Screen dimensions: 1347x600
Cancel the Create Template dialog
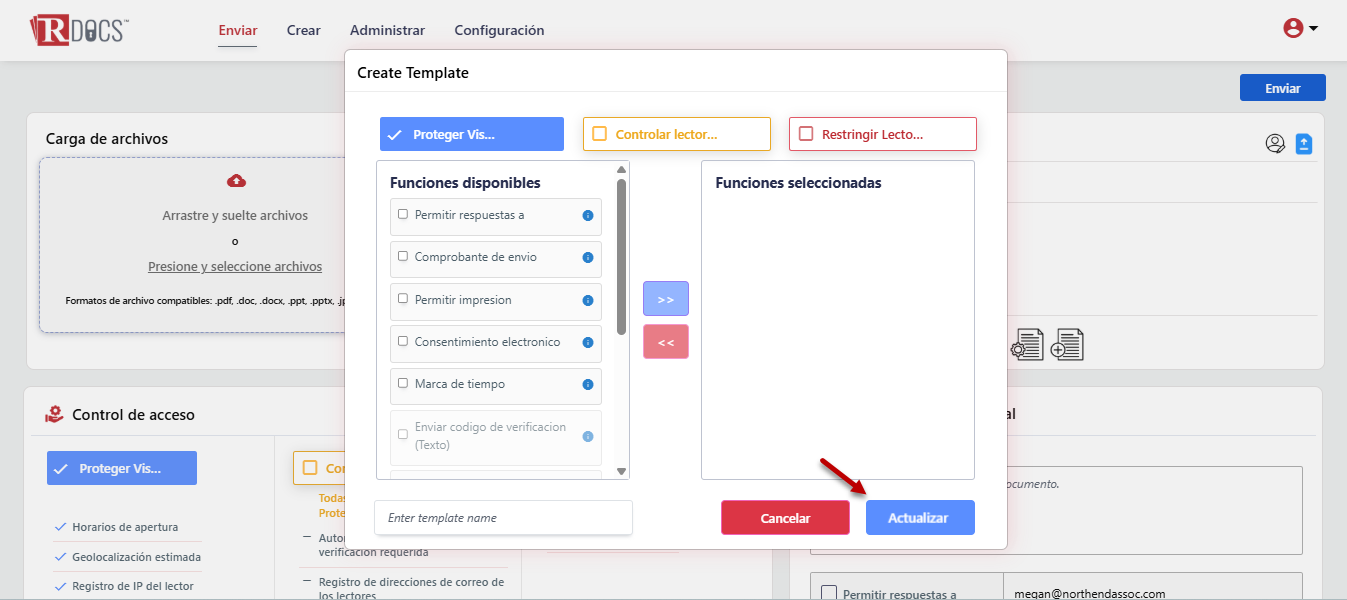[785, 518]
